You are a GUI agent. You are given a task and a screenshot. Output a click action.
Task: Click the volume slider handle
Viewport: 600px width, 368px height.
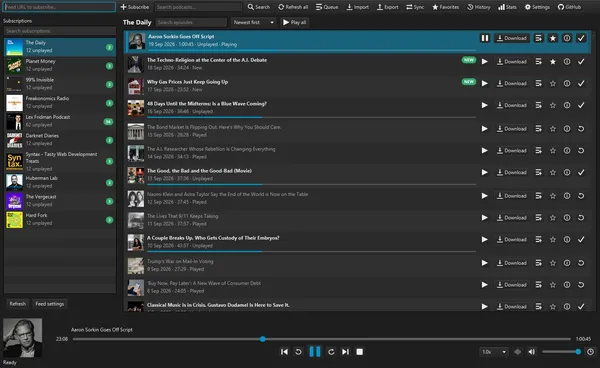(x=578, y=352)
